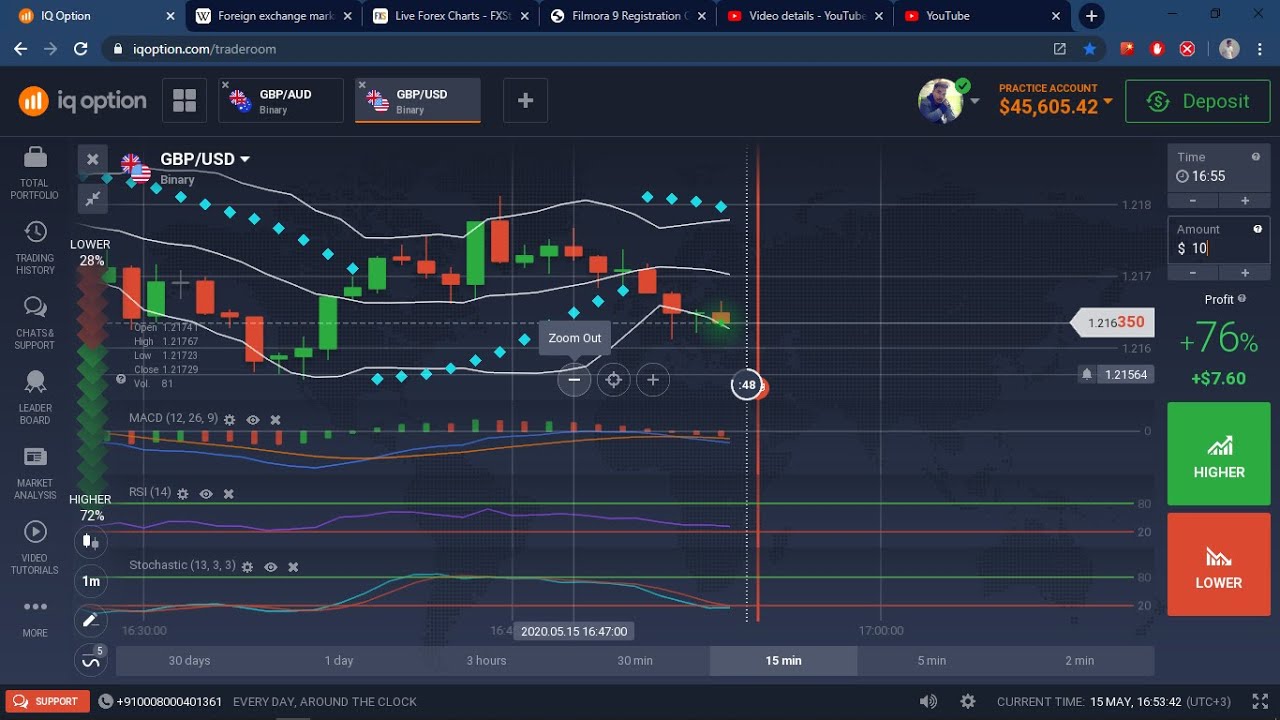
Task: Open the More menu in the sidebar
Action: click(34, 616)
